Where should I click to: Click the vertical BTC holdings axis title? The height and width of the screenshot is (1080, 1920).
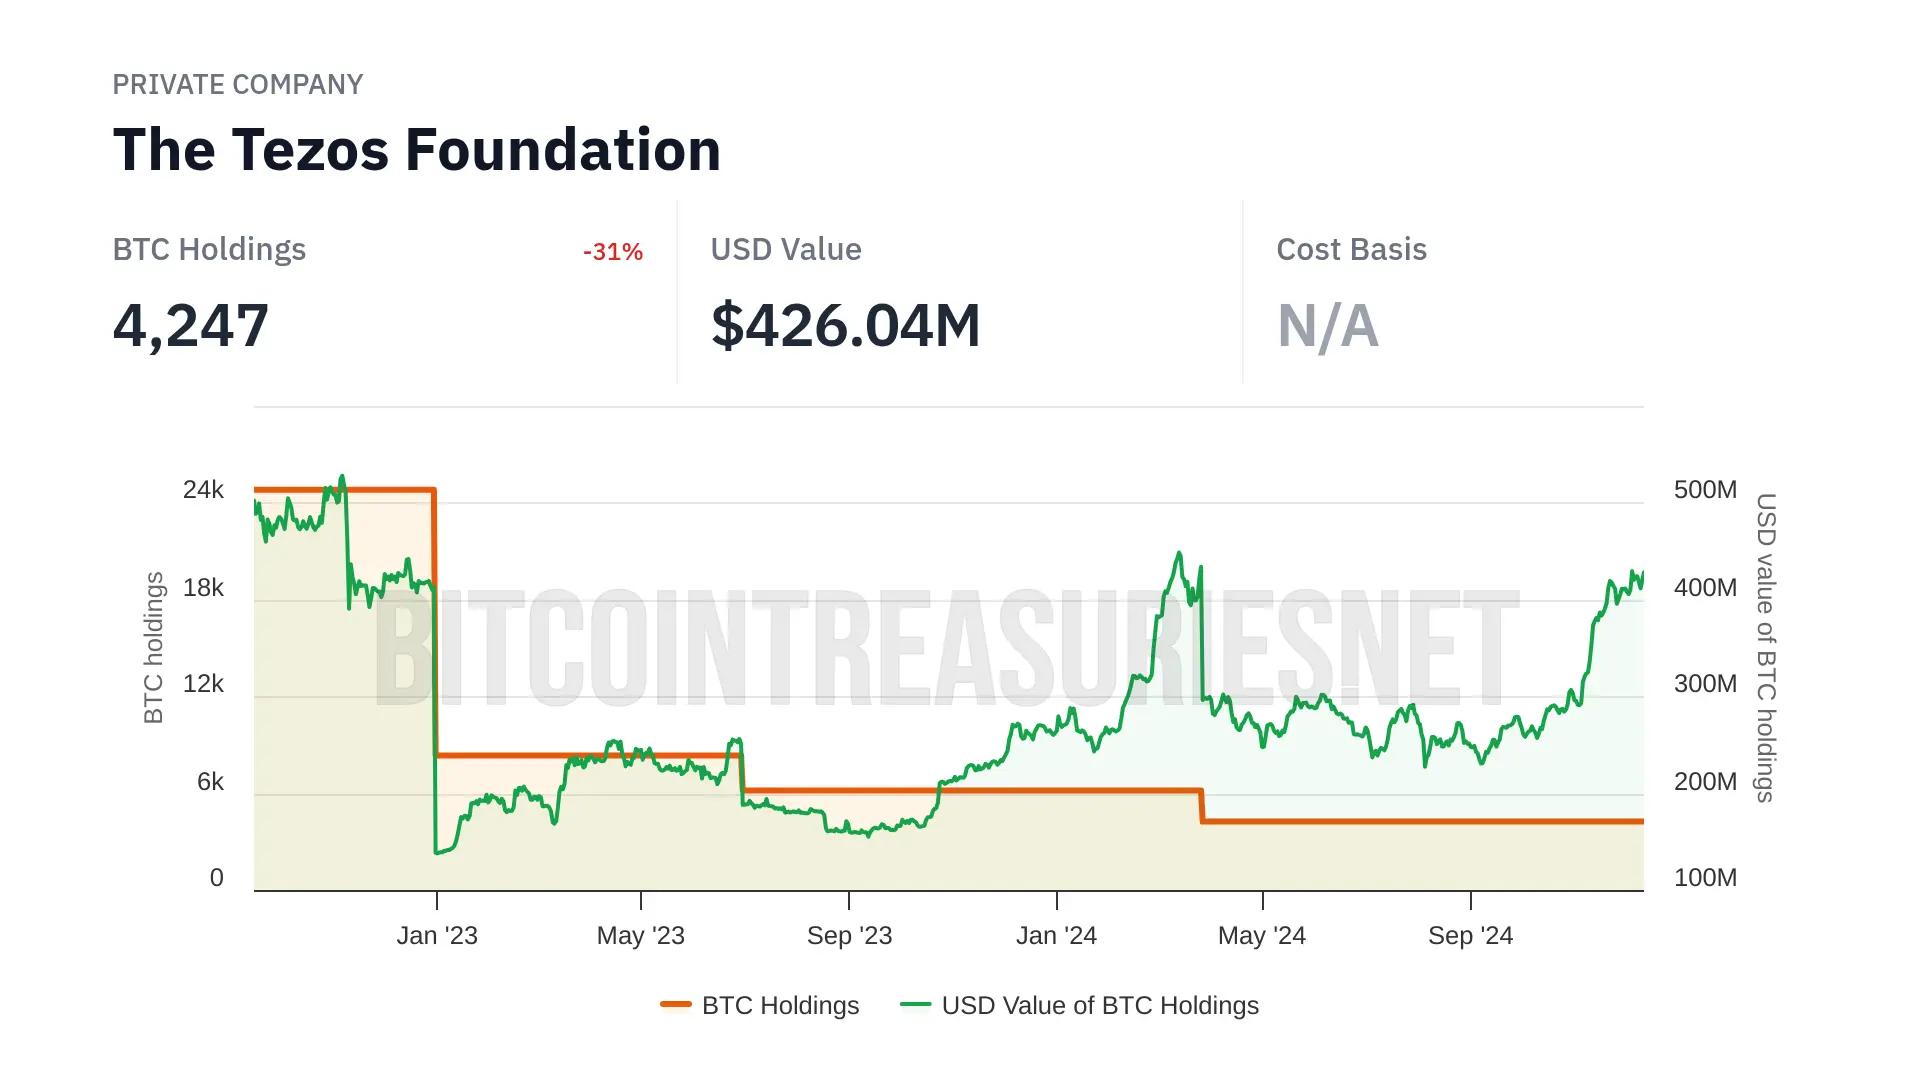coord(153,648)
